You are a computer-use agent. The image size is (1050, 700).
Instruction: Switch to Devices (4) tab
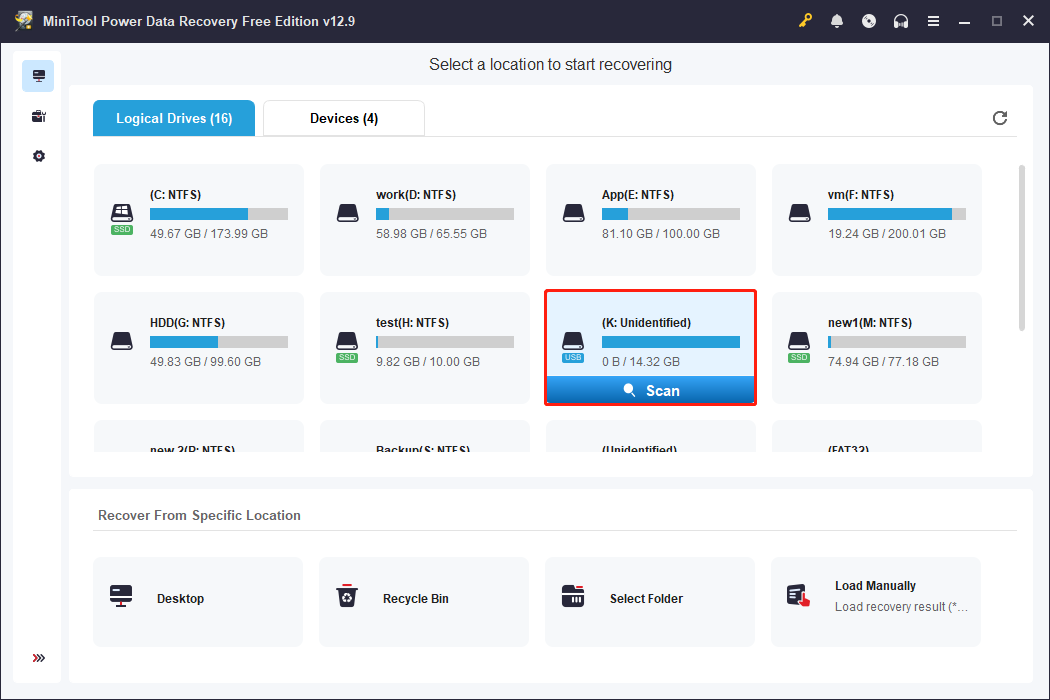[x=344, y=119]
